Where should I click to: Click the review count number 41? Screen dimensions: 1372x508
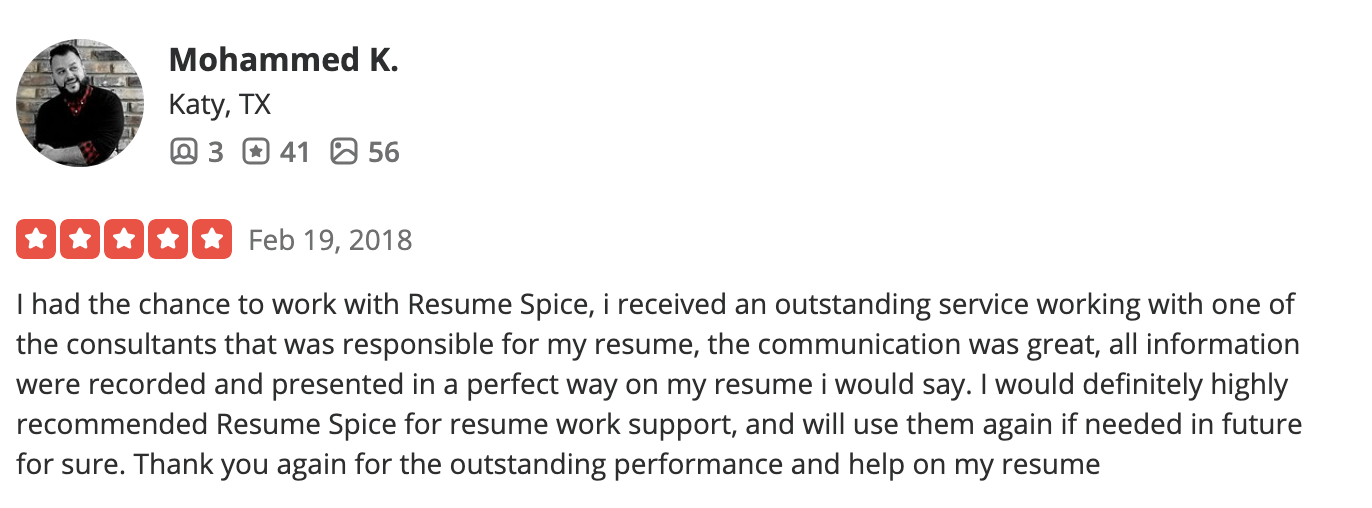(x=294, y=152)
